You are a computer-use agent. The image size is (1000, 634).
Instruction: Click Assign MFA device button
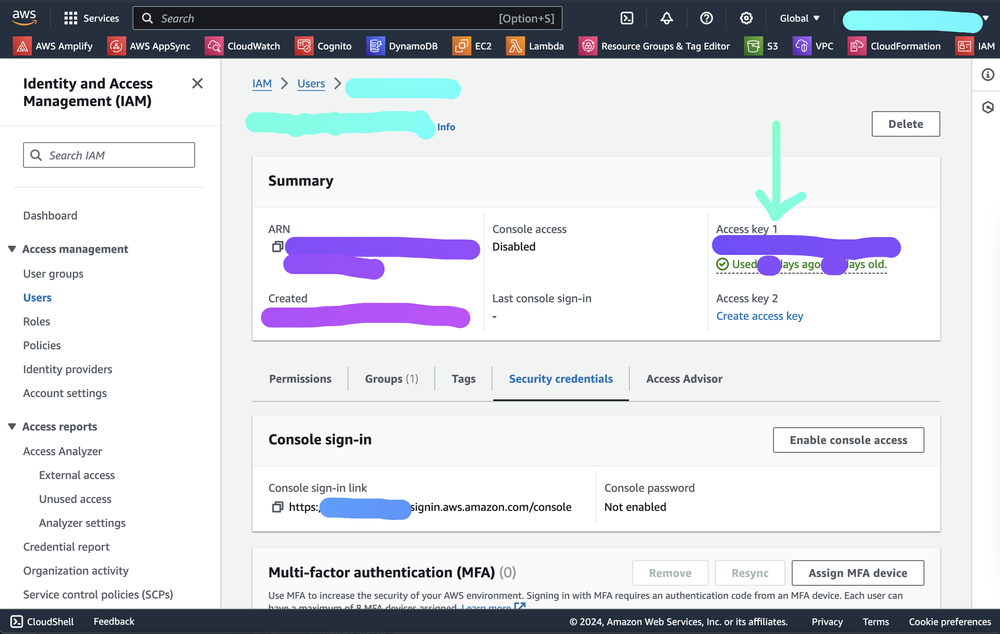click(x=857, y=573)
